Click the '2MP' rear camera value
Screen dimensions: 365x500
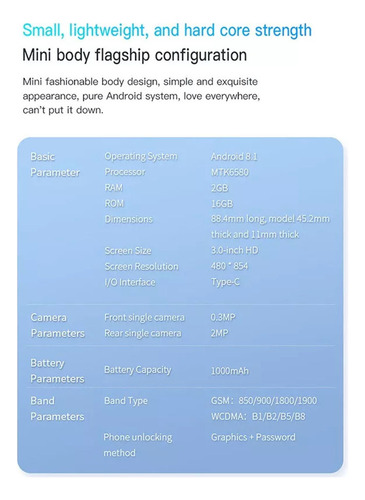tap(219, 333)
